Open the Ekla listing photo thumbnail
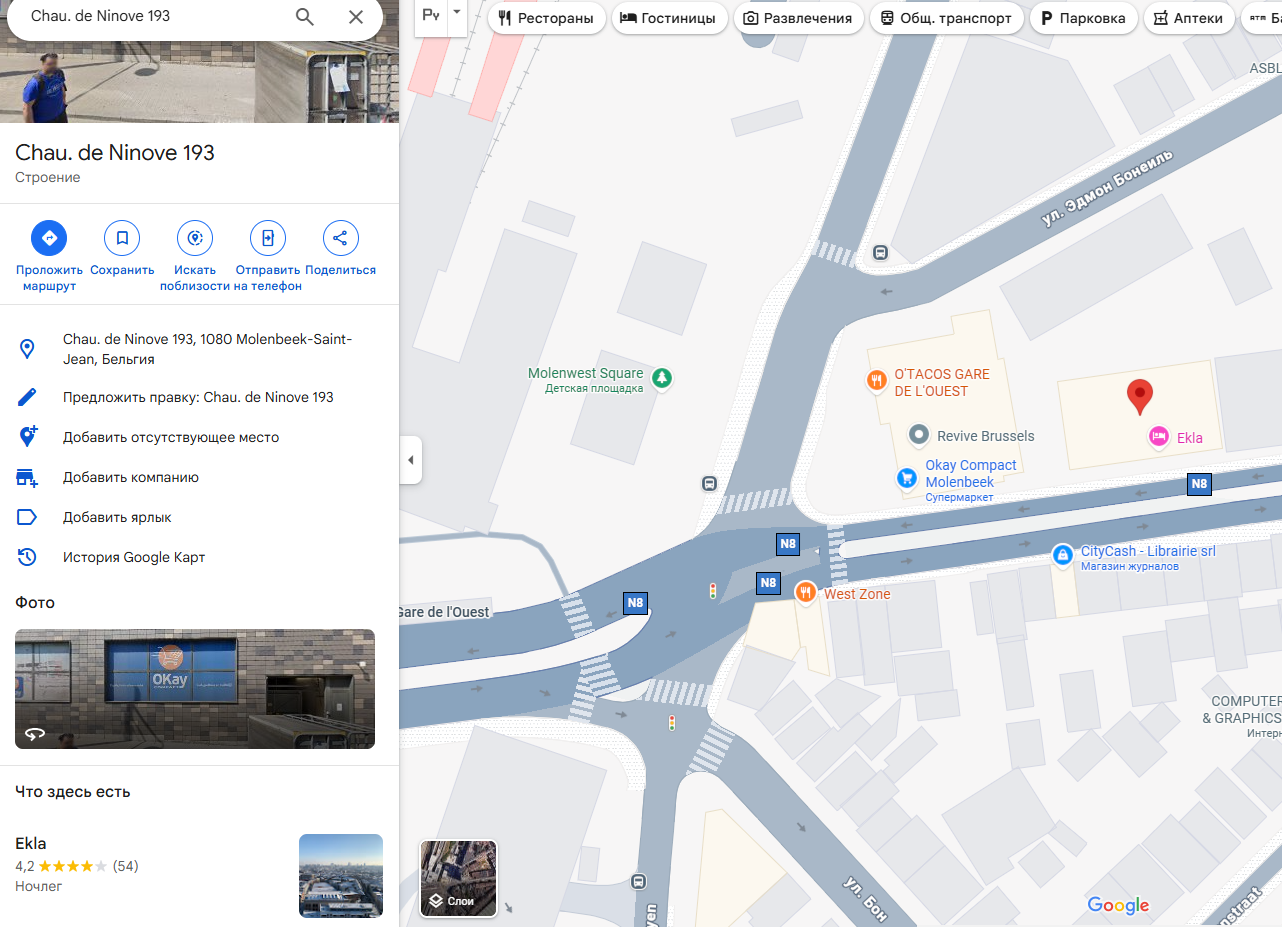 coord(341,876)
